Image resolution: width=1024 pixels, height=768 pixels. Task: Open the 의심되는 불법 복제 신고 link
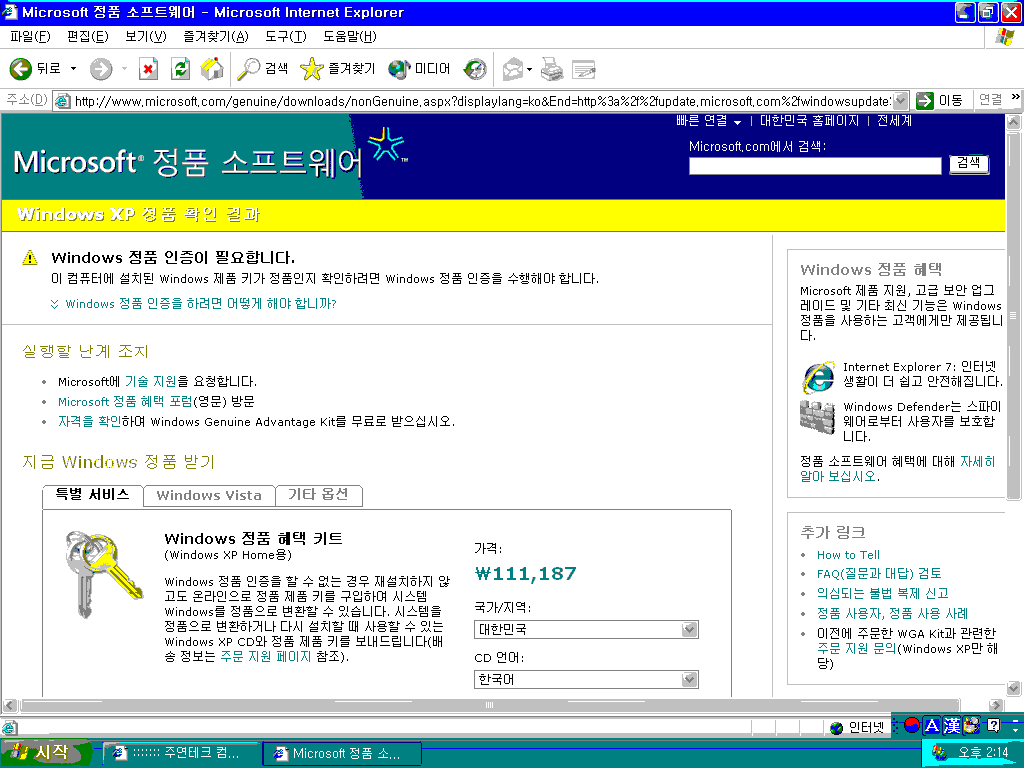882,593
